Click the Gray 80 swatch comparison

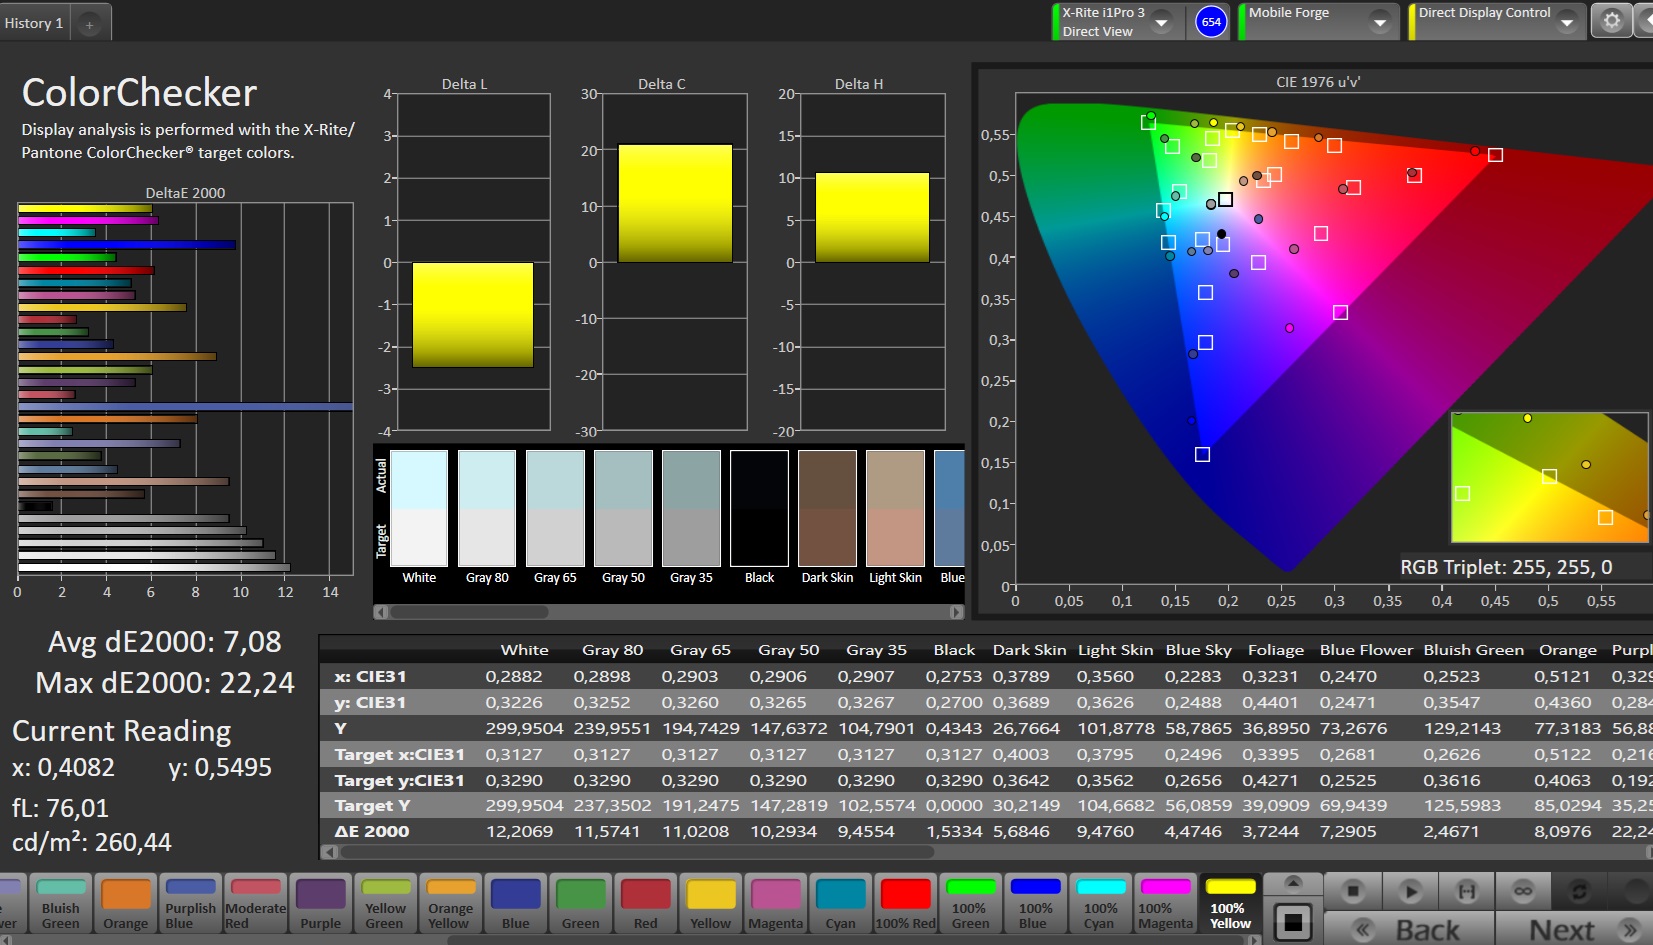[x=487, y=508]
